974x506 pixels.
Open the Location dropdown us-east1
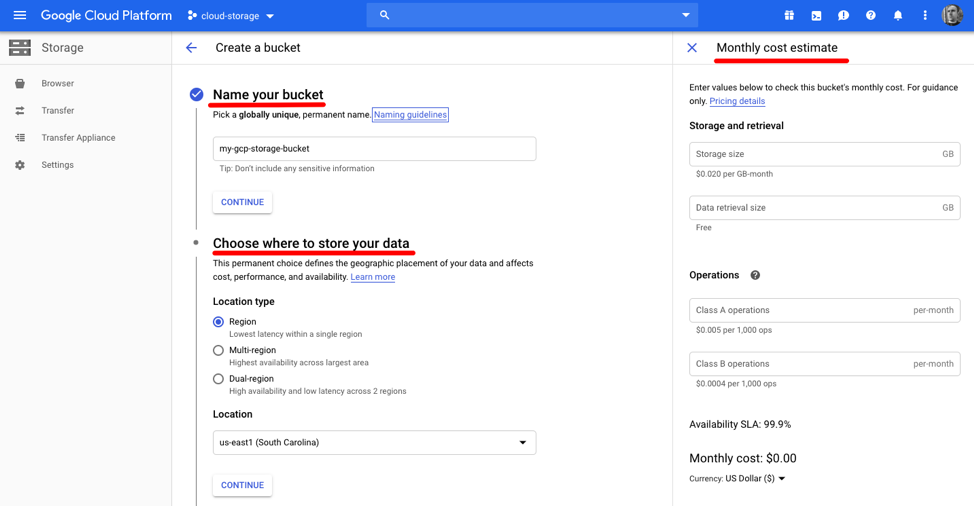374,443
